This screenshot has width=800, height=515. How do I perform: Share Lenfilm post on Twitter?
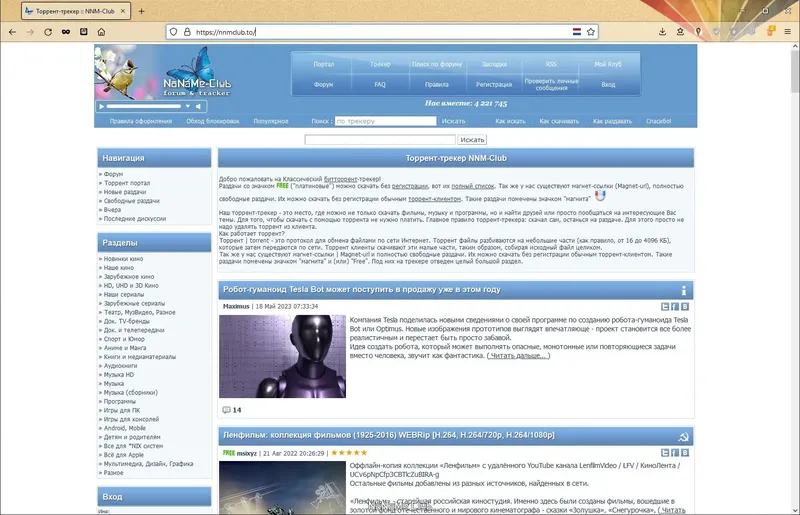click(x=665, y=453)
